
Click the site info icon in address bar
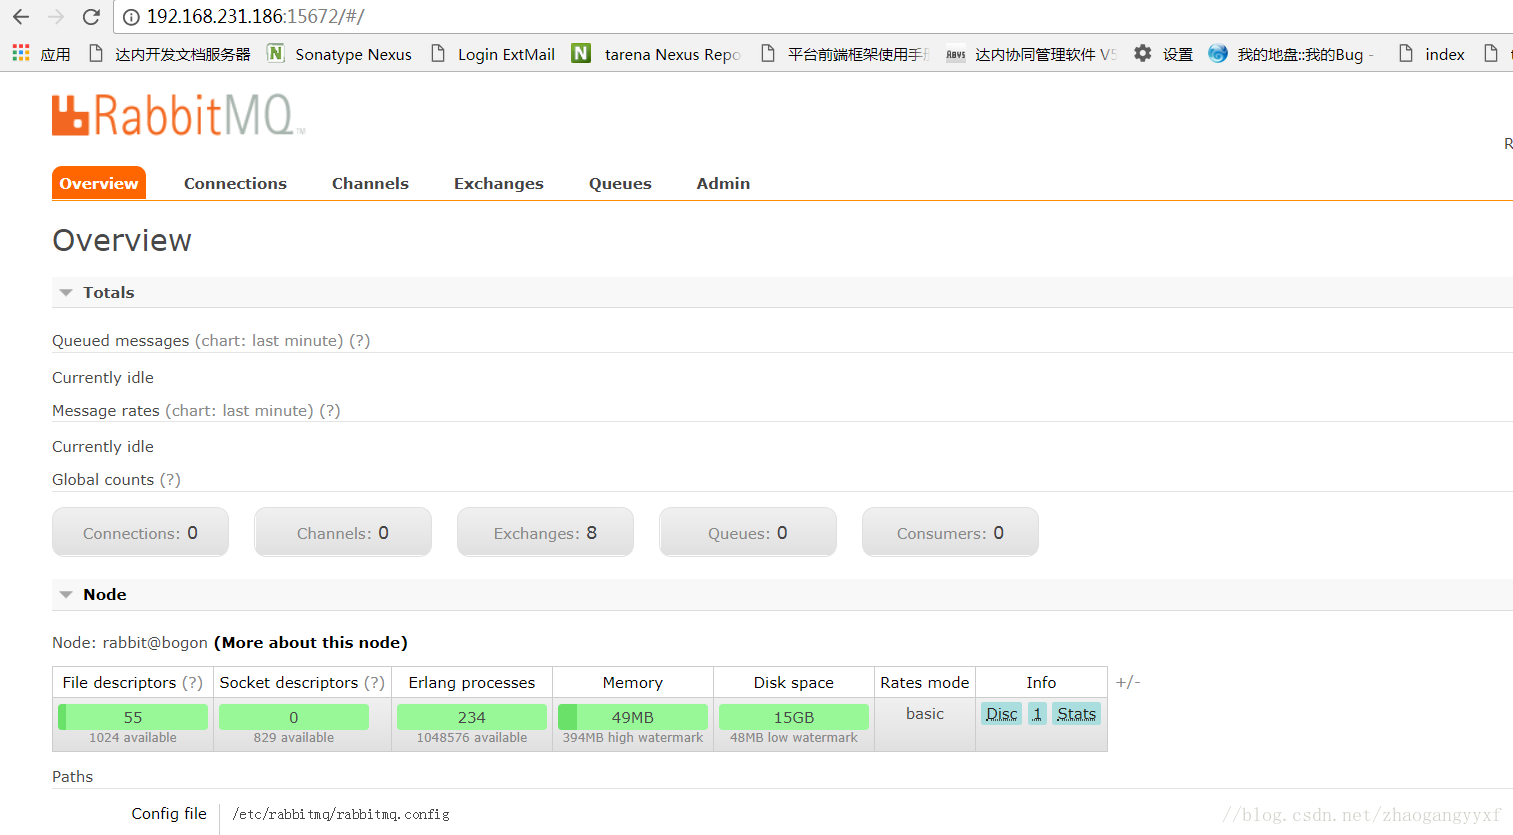[131, 17]
